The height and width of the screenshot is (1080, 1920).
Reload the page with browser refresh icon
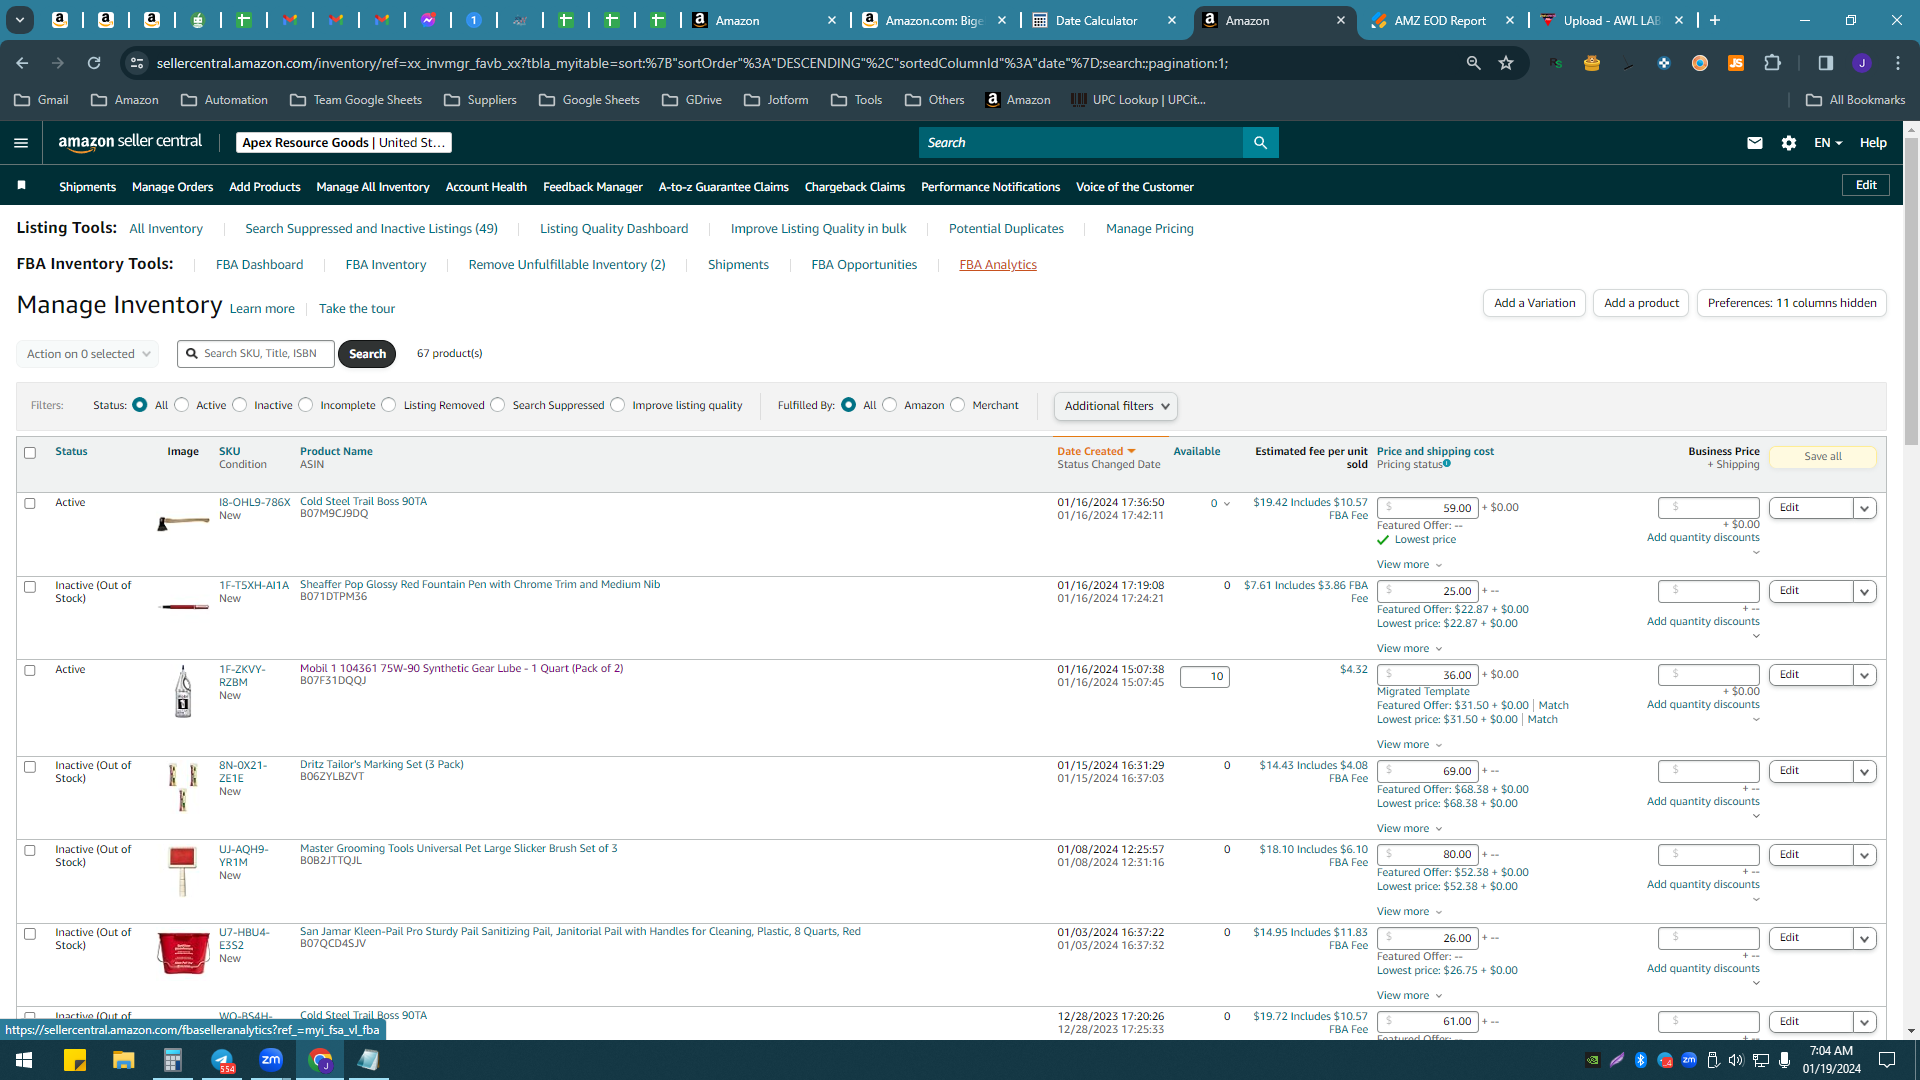pos(94,63)
